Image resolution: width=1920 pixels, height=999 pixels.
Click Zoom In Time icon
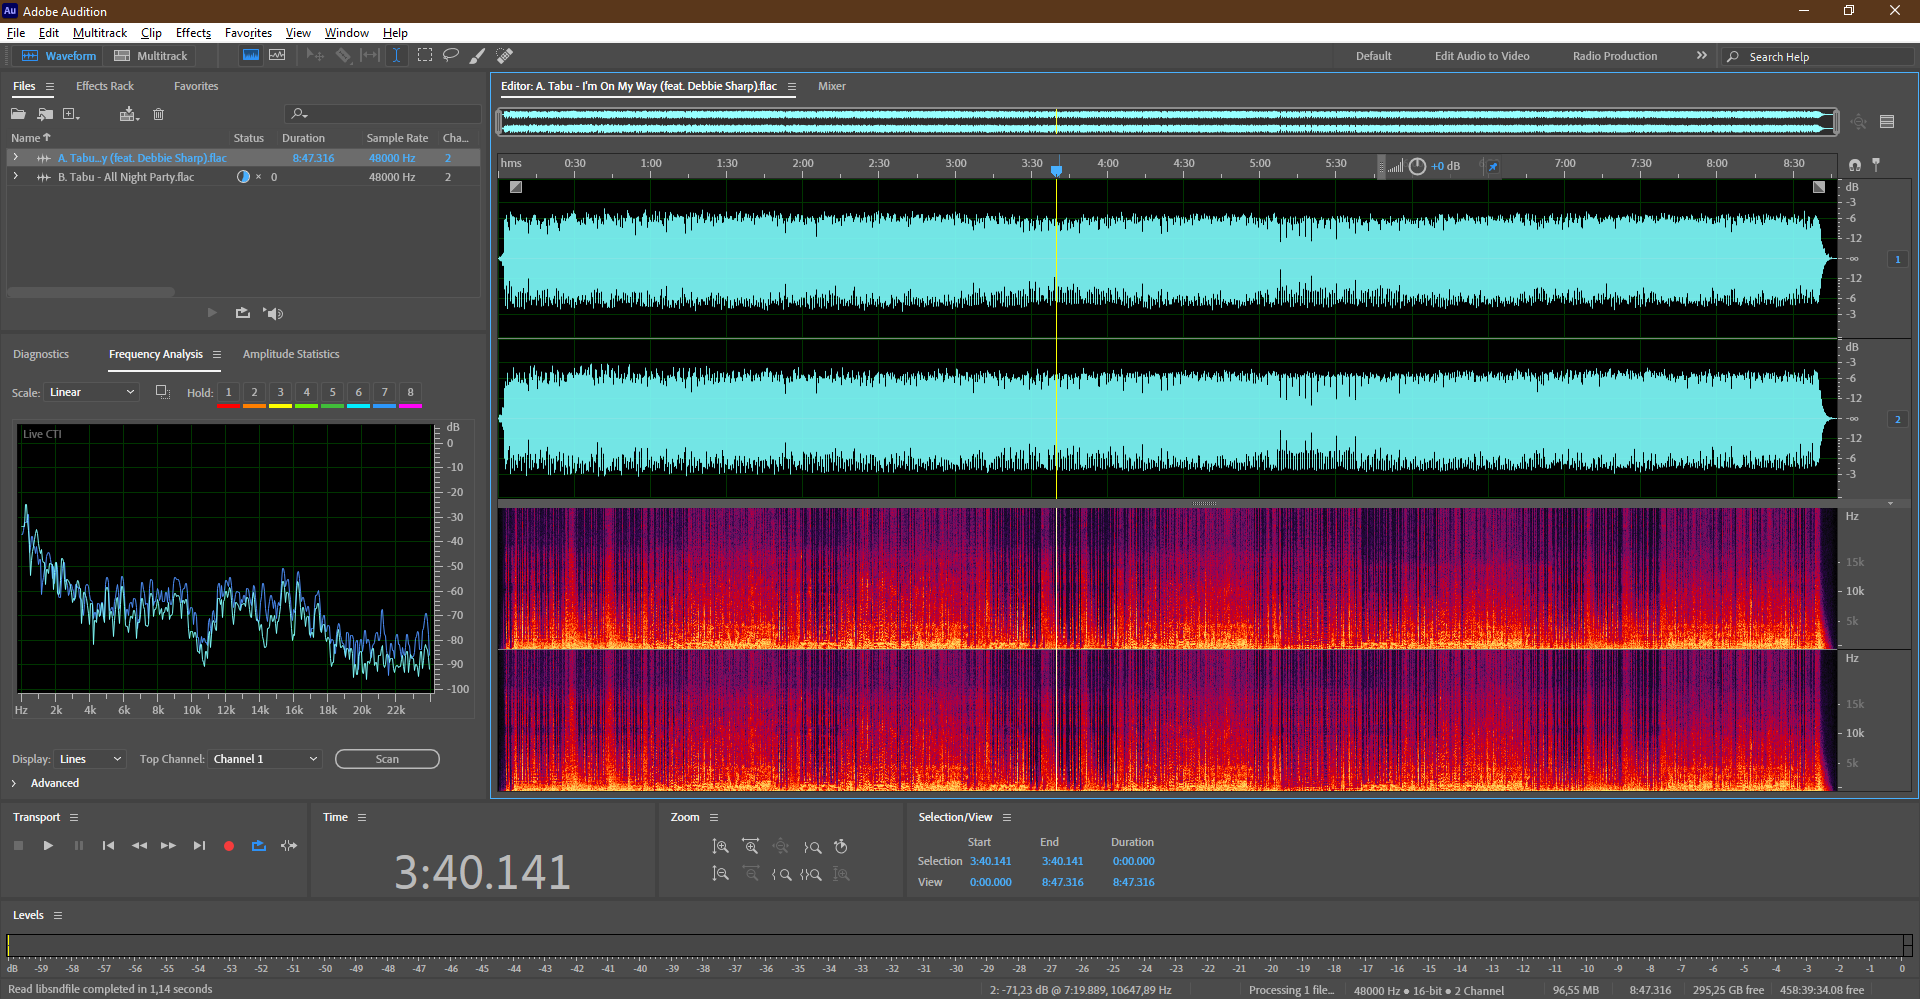pos(751,847)
